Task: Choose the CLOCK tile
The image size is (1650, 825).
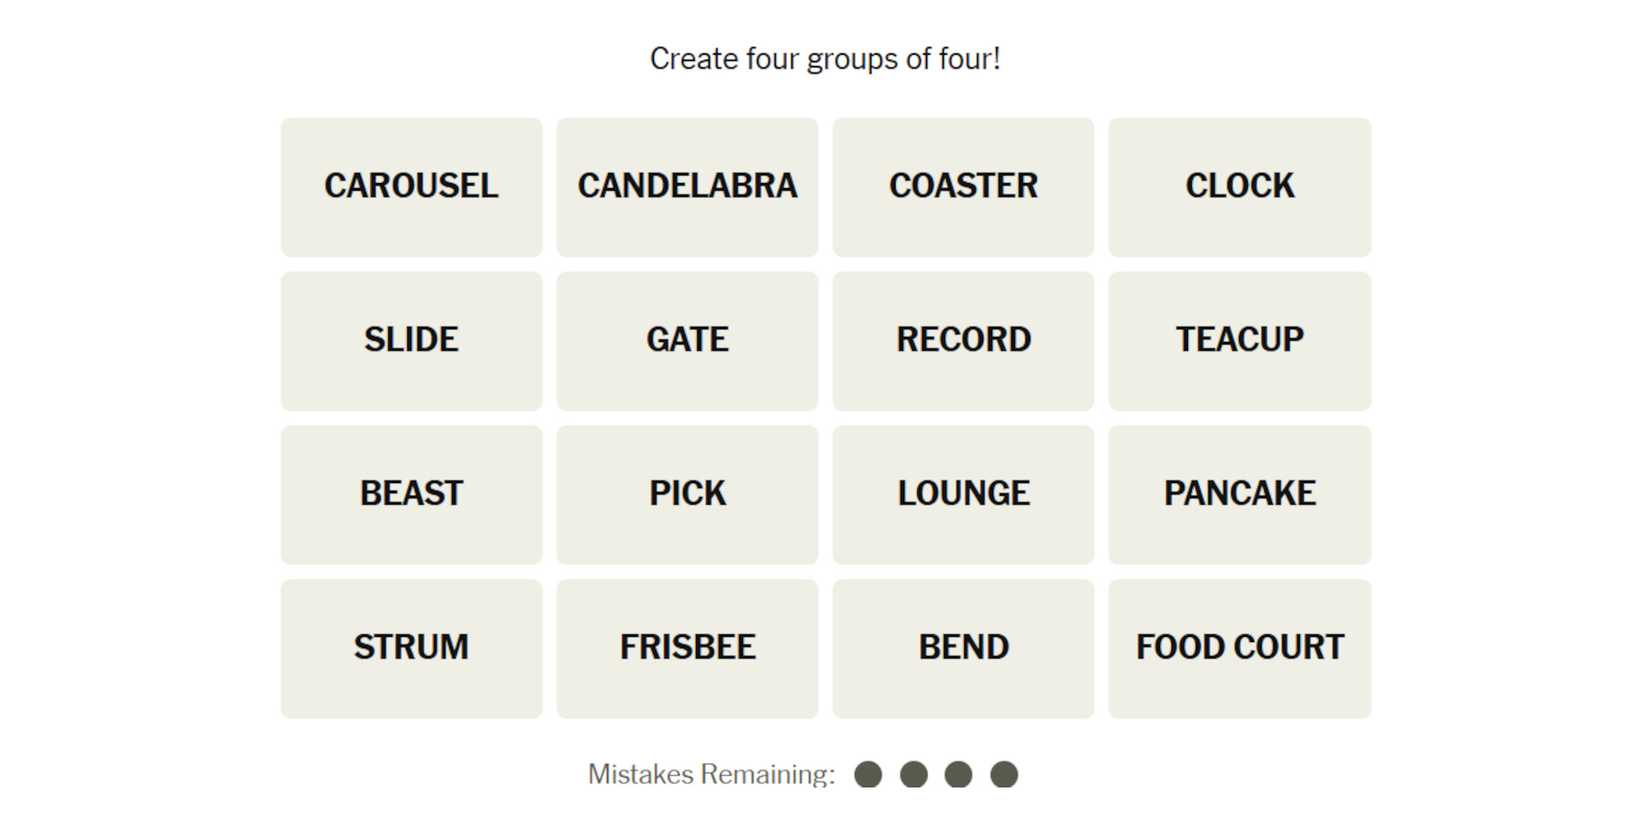Action: coord(1239,187)
